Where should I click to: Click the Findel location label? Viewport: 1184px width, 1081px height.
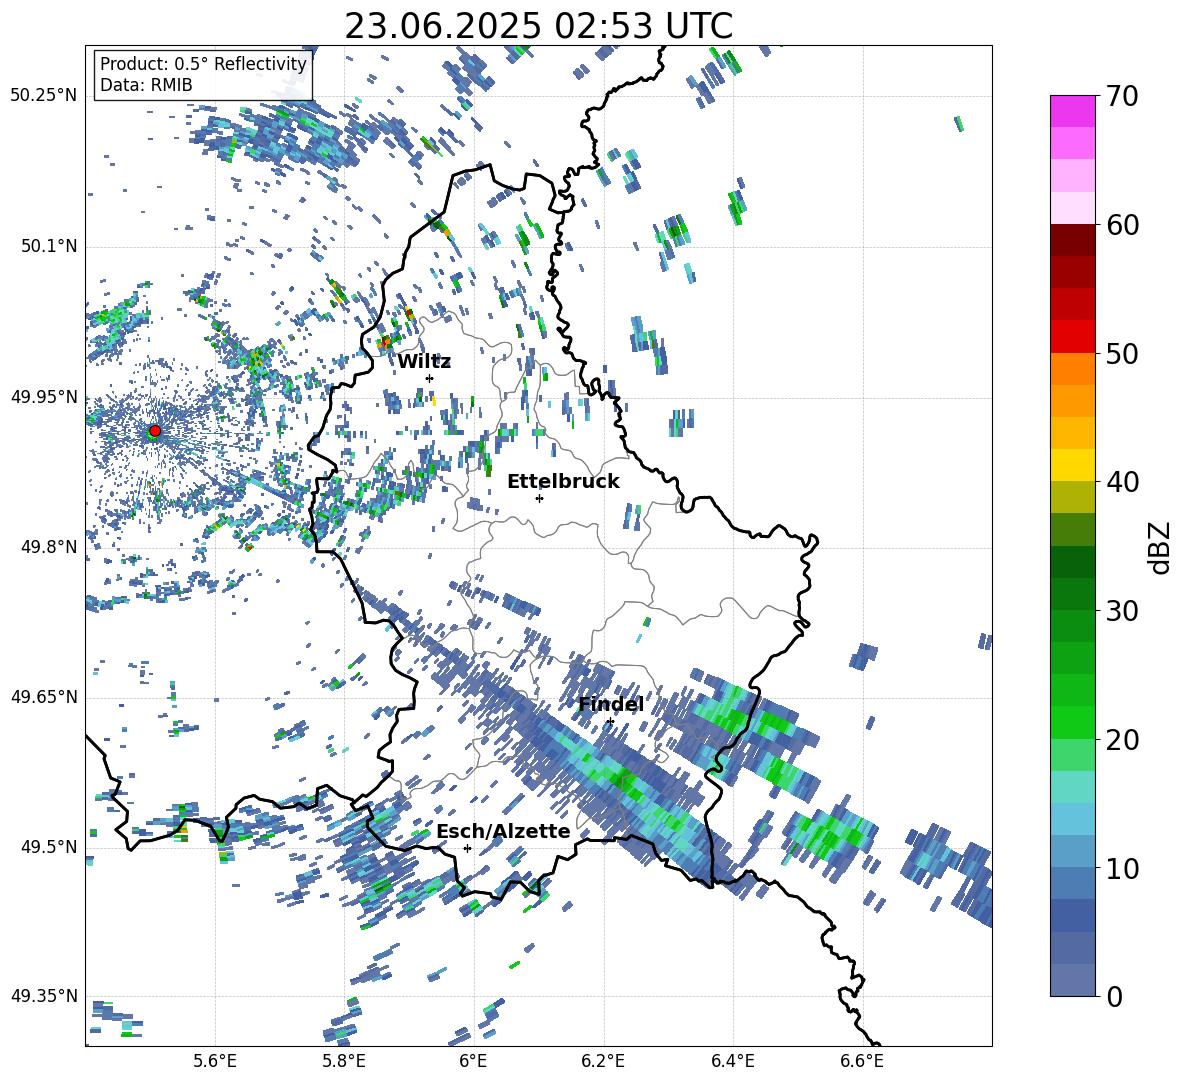[611, 705]
